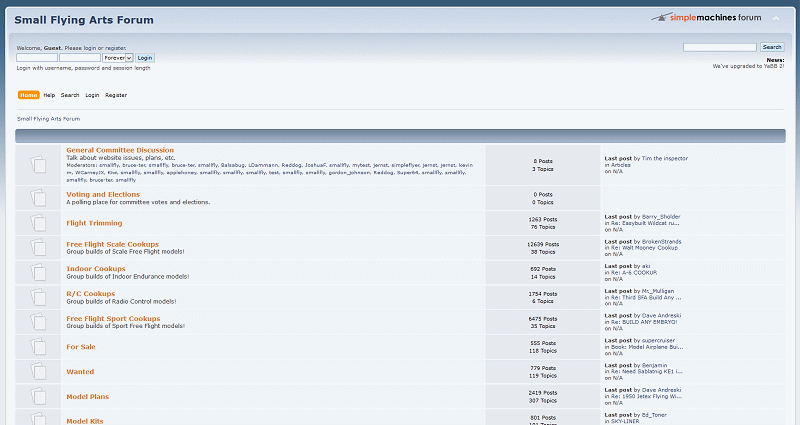Screen dimensions: 800x425
Task: Click the Voting and Elections board icon
Action: point(38,198)
